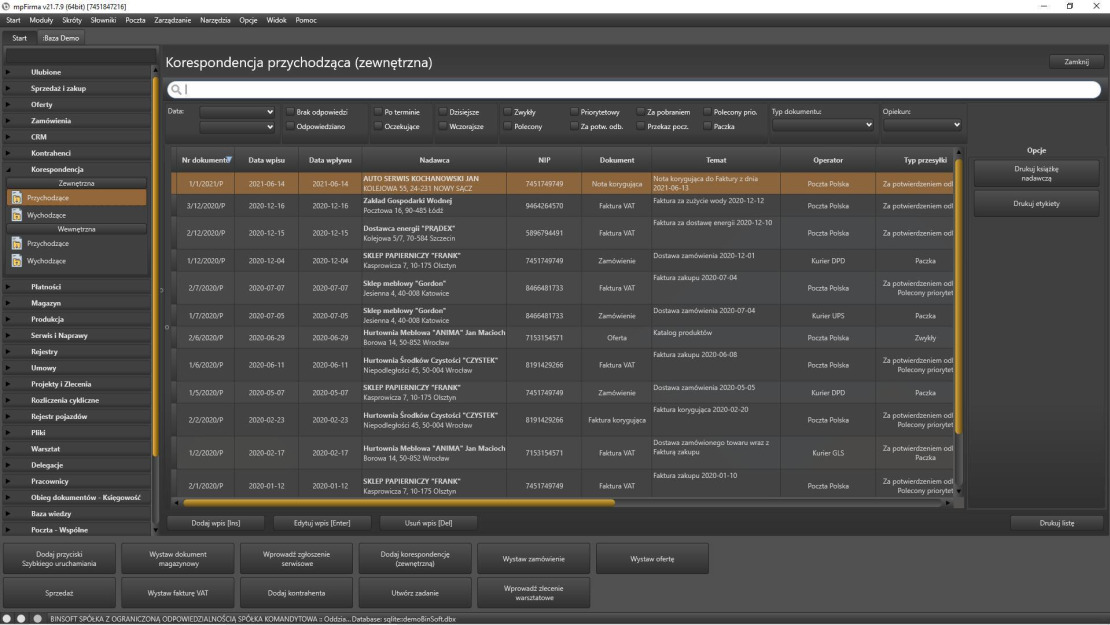Open the Moduły menu

41,21
